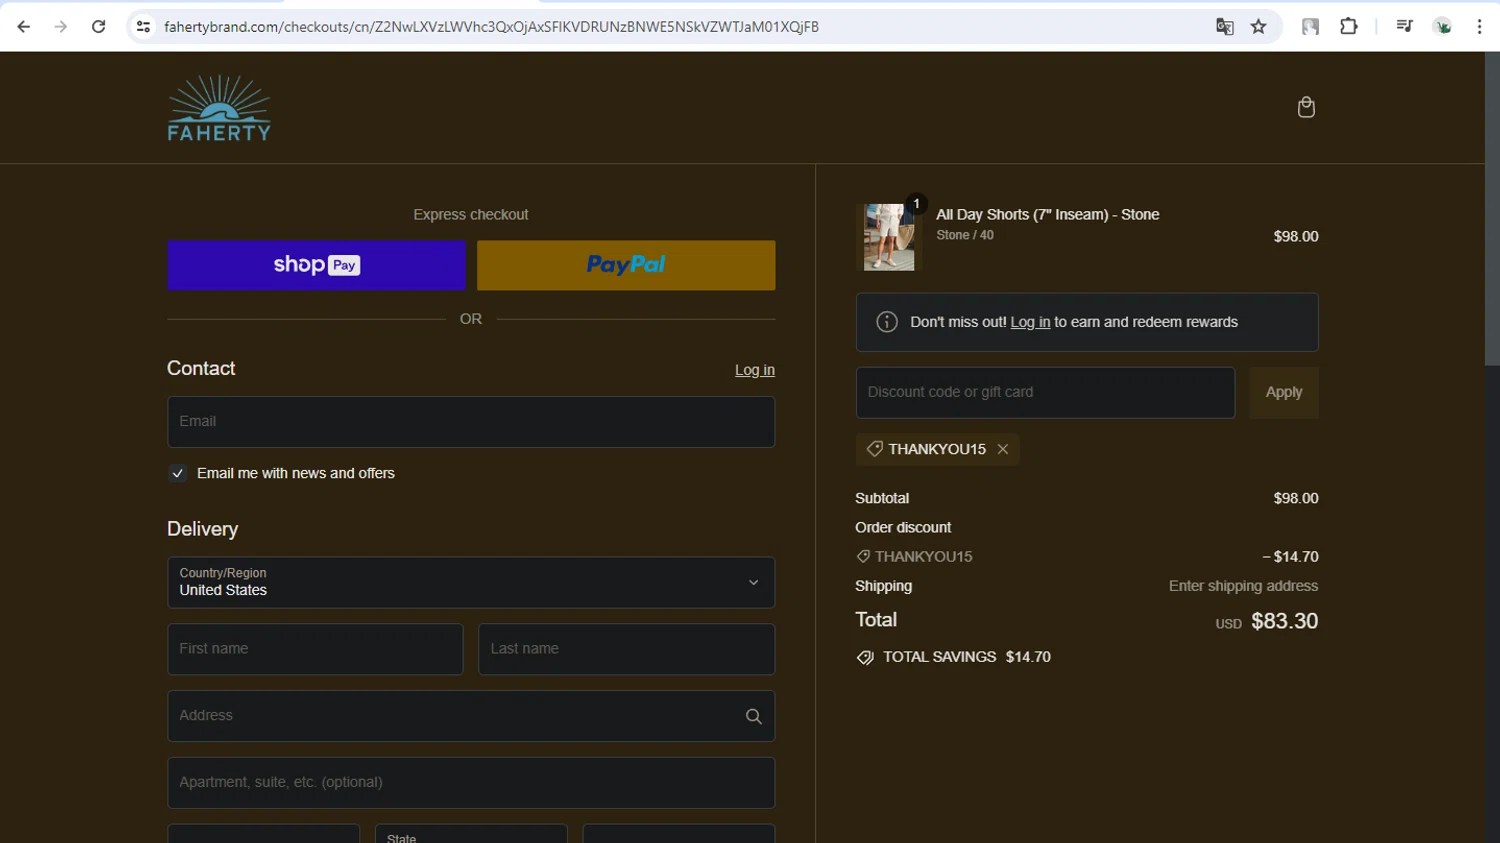Click the All Day Shorts product title
The image size is (1500, 843).
pyautogui.click(x=1047, y=215)
